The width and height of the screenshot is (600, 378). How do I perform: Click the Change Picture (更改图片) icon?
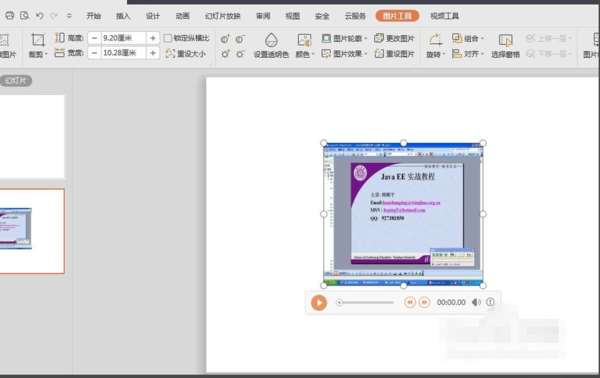379,38
